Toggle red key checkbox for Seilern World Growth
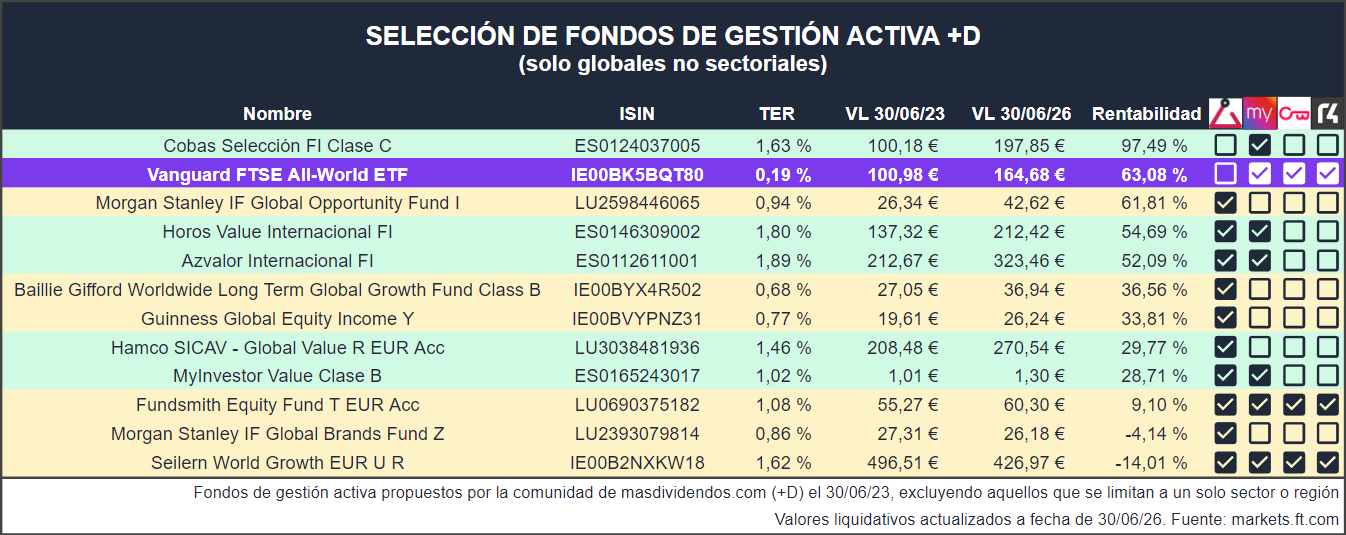 pos(1294,463)
